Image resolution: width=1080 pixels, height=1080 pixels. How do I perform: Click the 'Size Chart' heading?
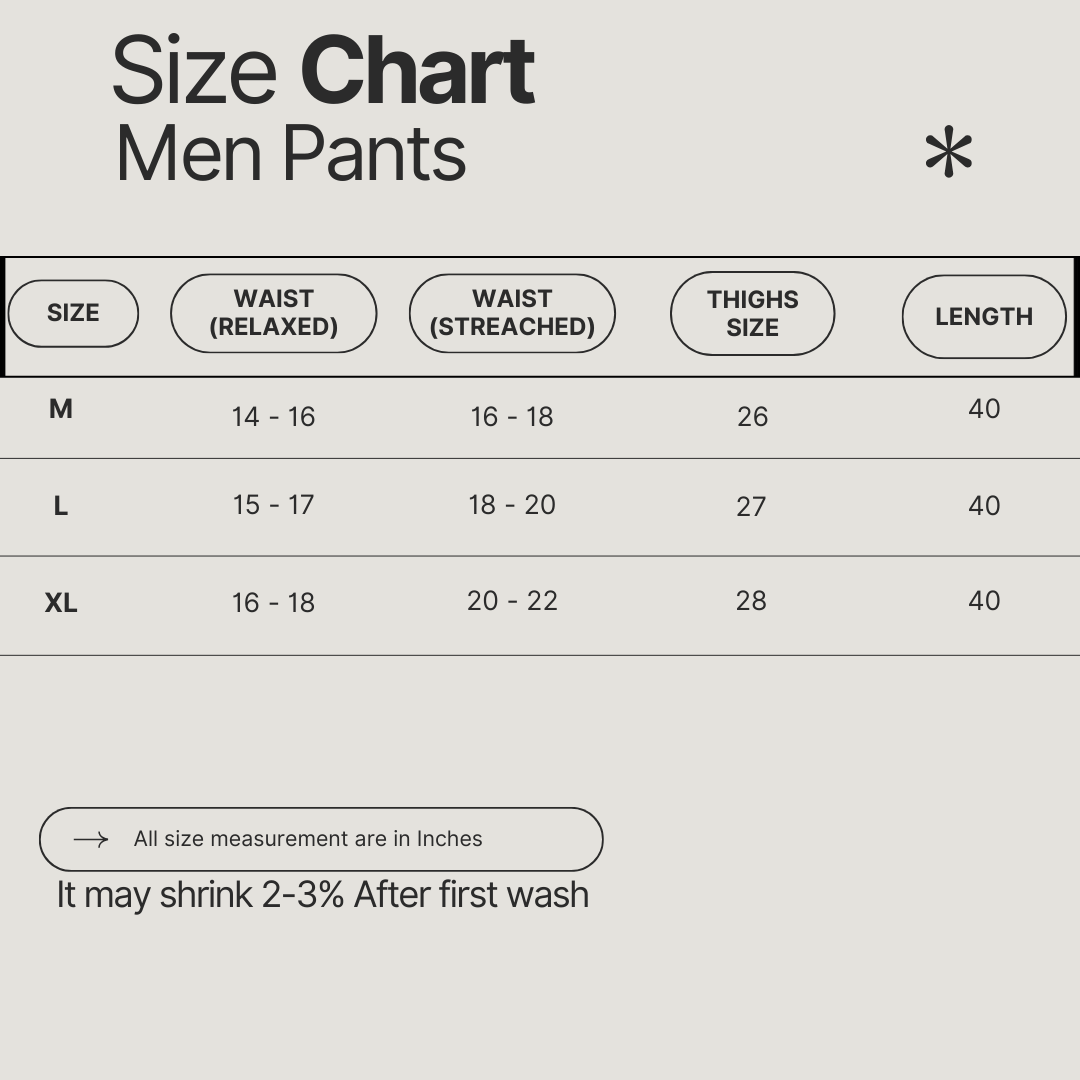(x=323, y=72)
